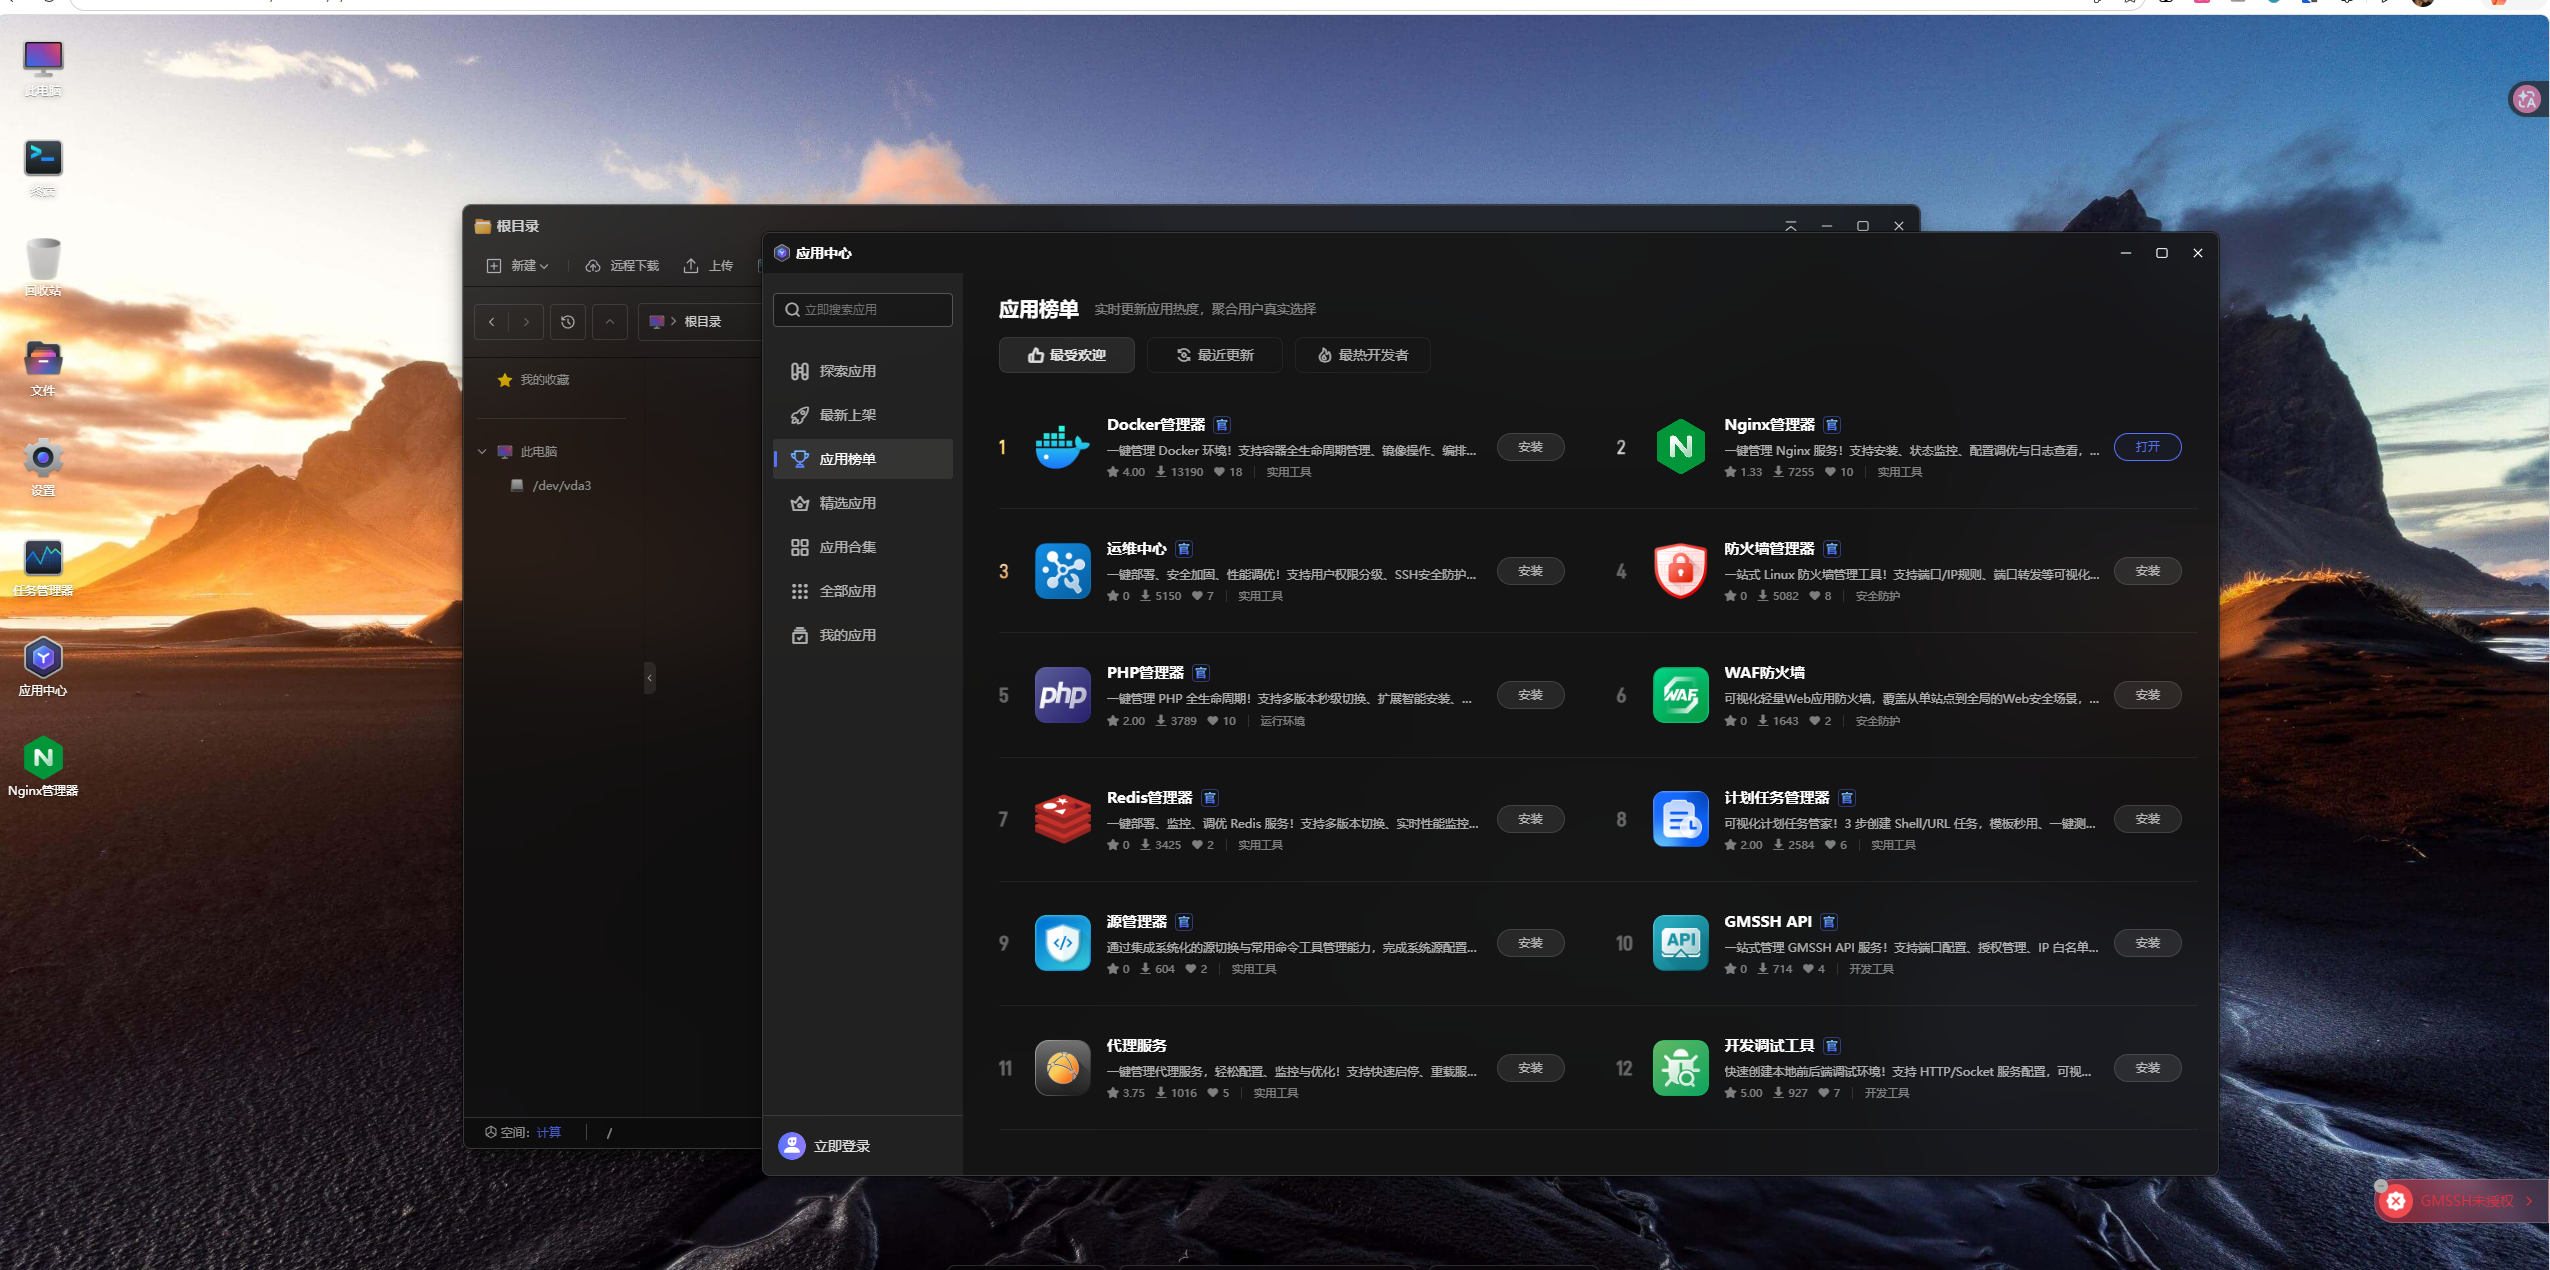Open the PHP管理器 app icon
The height and width of the screenshot is (1270, 2550).
[x=1062, y=695]
